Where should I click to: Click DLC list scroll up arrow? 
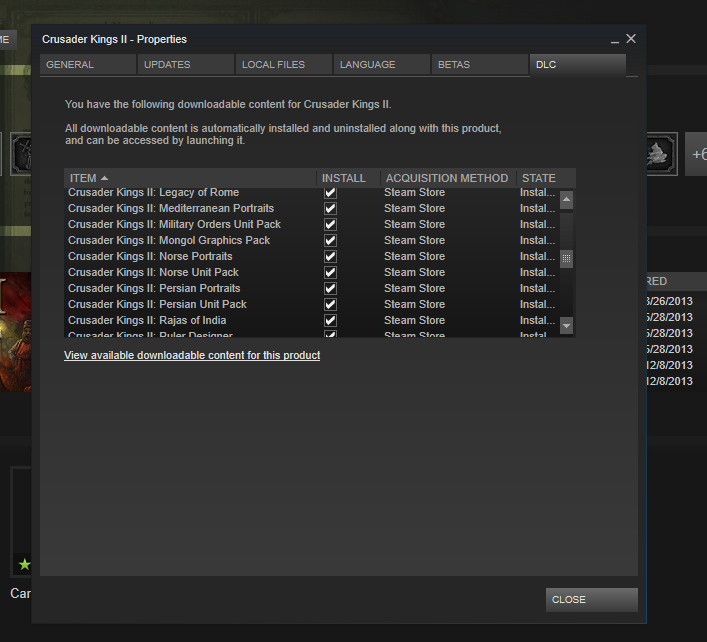pyautogui.click(x=567, y=200)
